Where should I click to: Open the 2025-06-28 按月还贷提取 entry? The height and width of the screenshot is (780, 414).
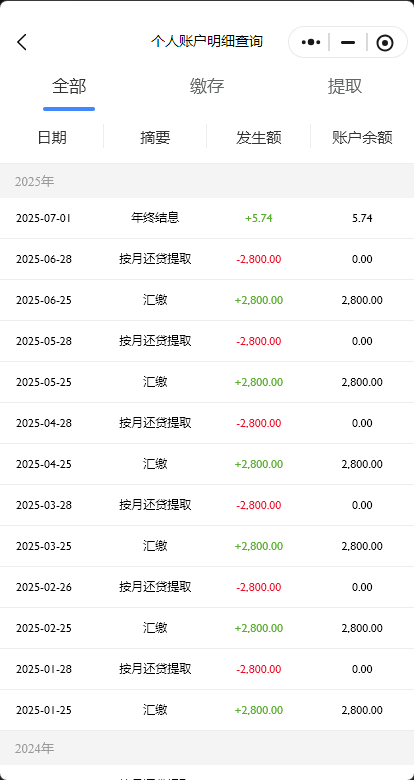pyautogui.click(x=207, y=259)
